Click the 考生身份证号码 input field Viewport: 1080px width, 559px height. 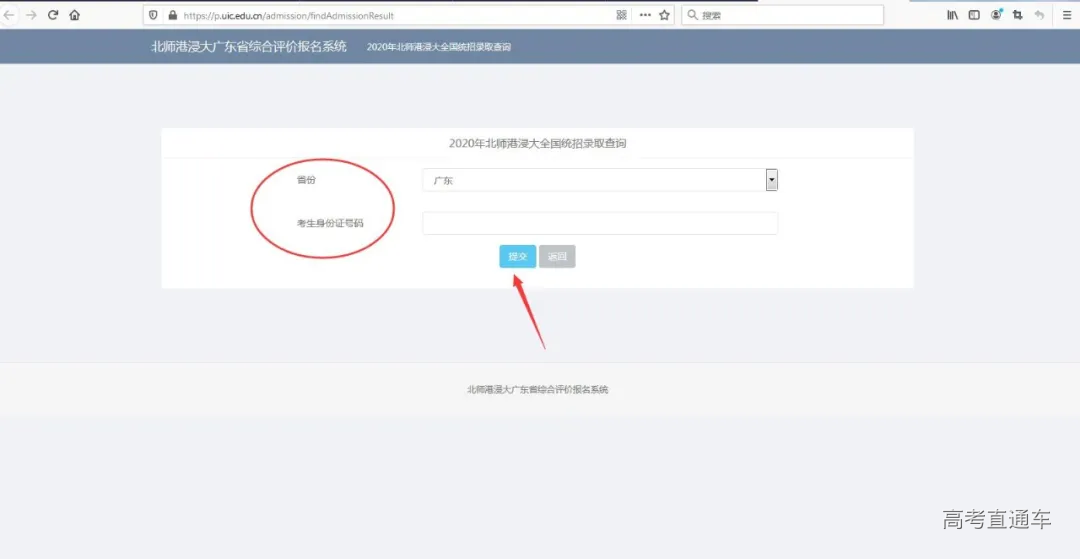(x=600, y=223)
